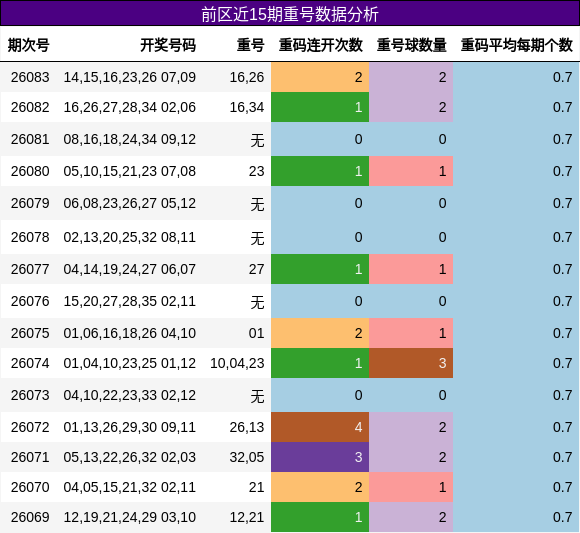Click numbers 04,14,19,24,27 06,07
580x533 pixels.
pyautogui.click(x=129, y=269)
